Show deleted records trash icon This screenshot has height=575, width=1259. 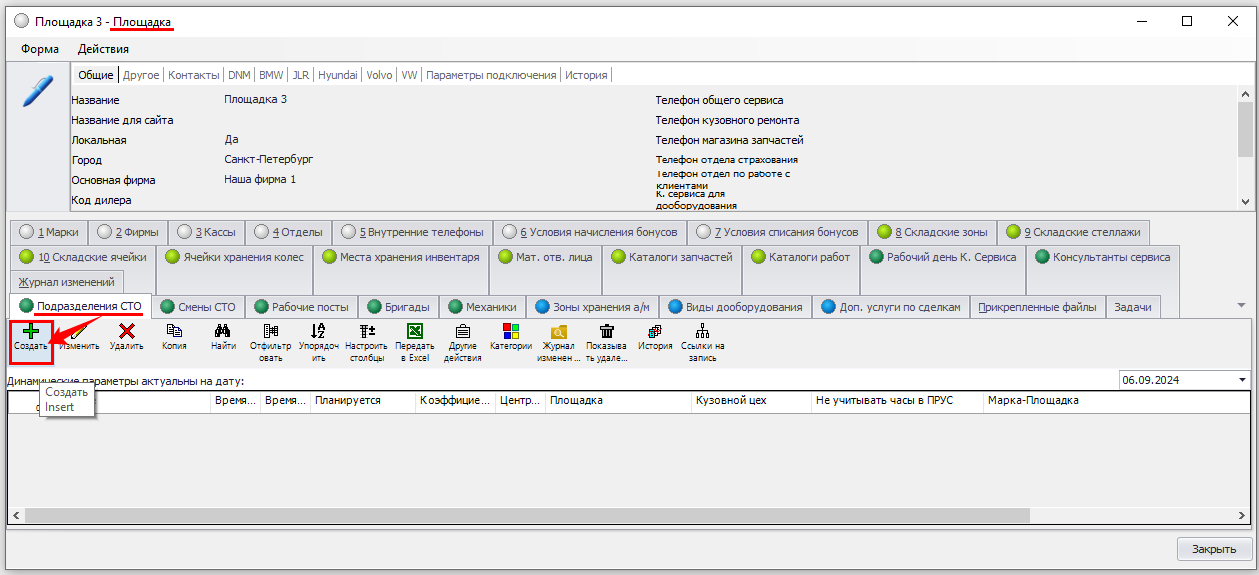(606, 331)
